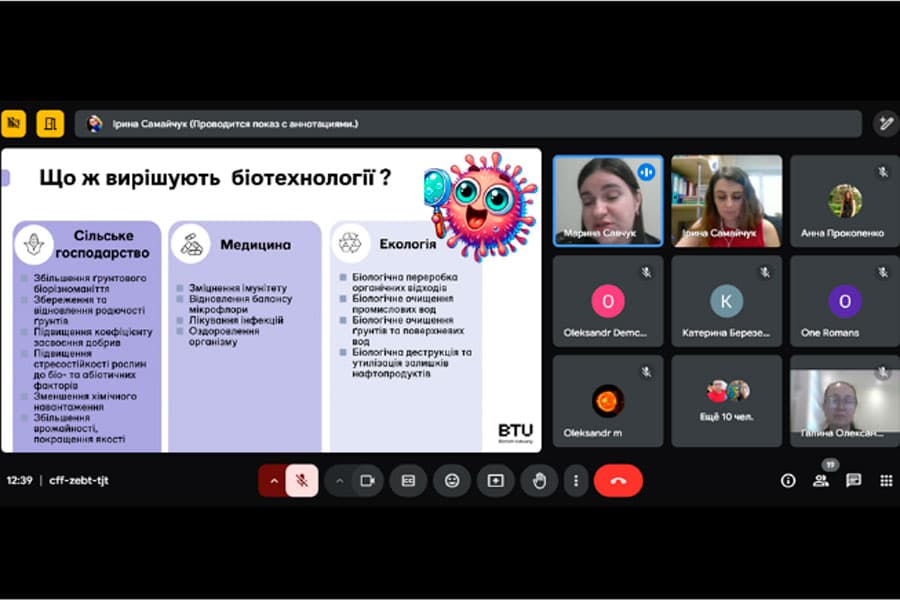This screenshot has height=600, width=900.
Task: Open the three-dot more options menu
Action: coord(576,481)
